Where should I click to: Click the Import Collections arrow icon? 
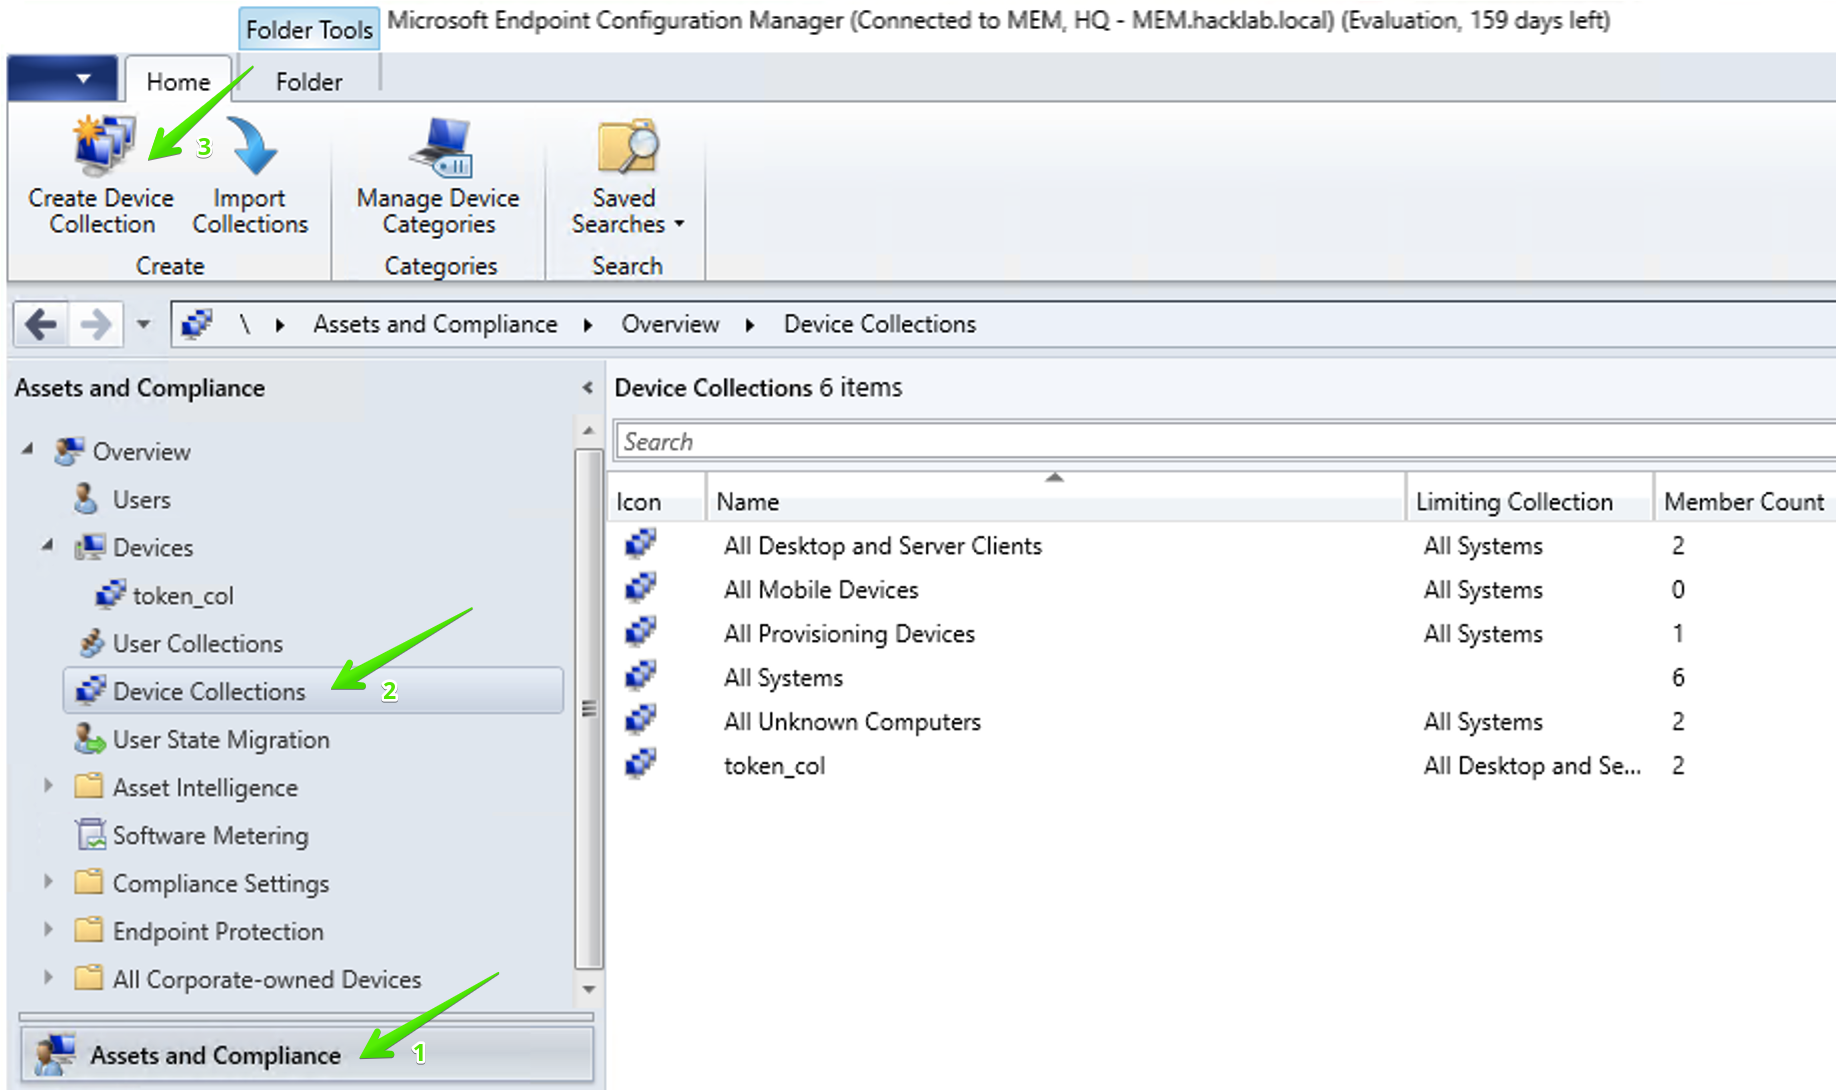(x=252, y=146)
